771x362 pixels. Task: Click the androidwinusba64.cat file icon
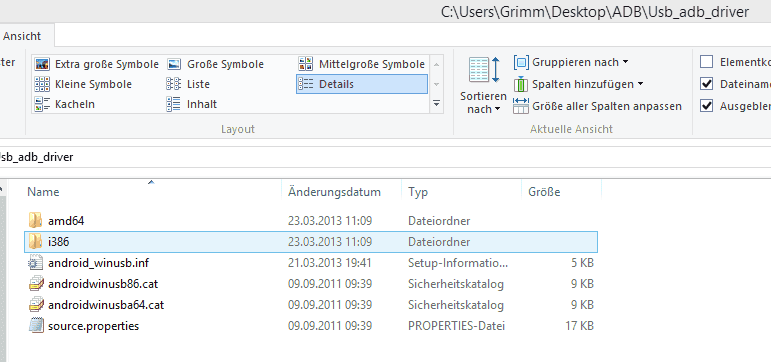pos(35,305)
